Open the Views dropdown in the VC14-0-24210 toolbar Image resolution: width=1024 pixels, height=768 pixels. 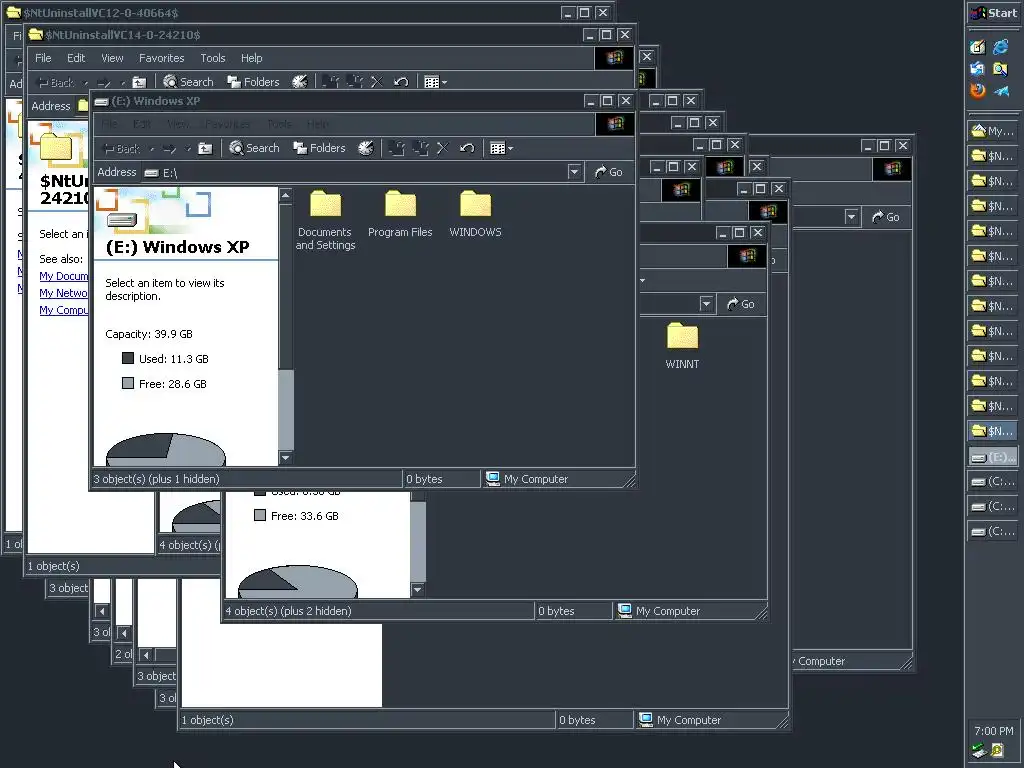(x=436, y=82)
